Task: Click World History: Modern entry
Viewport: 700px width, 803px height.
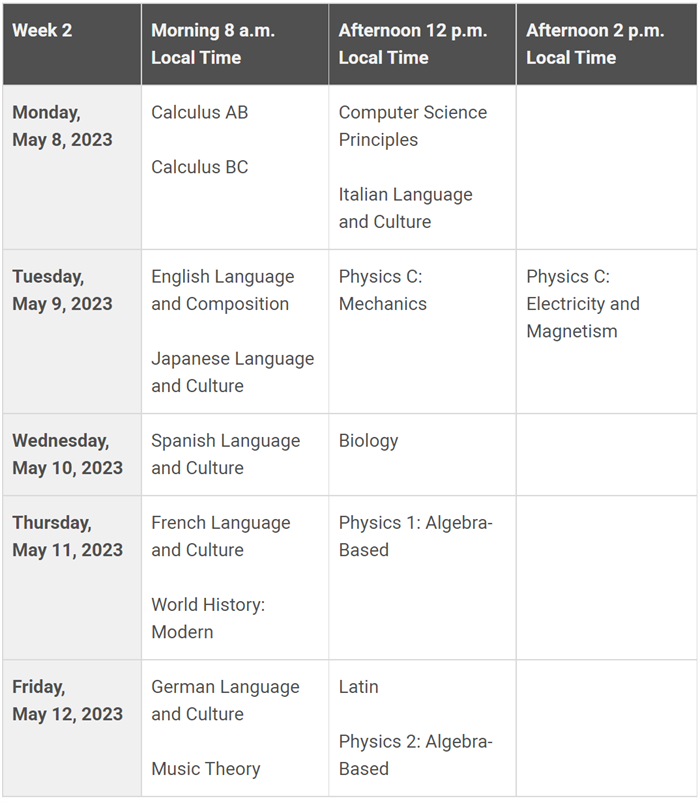Action: 208,618
